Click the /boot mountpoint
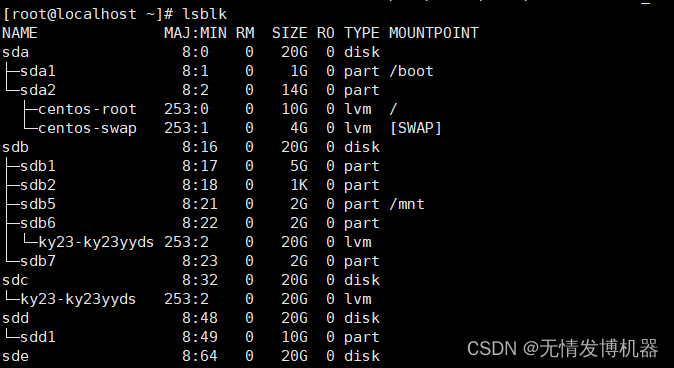Screen dimensions: 674x368 pyautogui.click(x=411, y=71)
